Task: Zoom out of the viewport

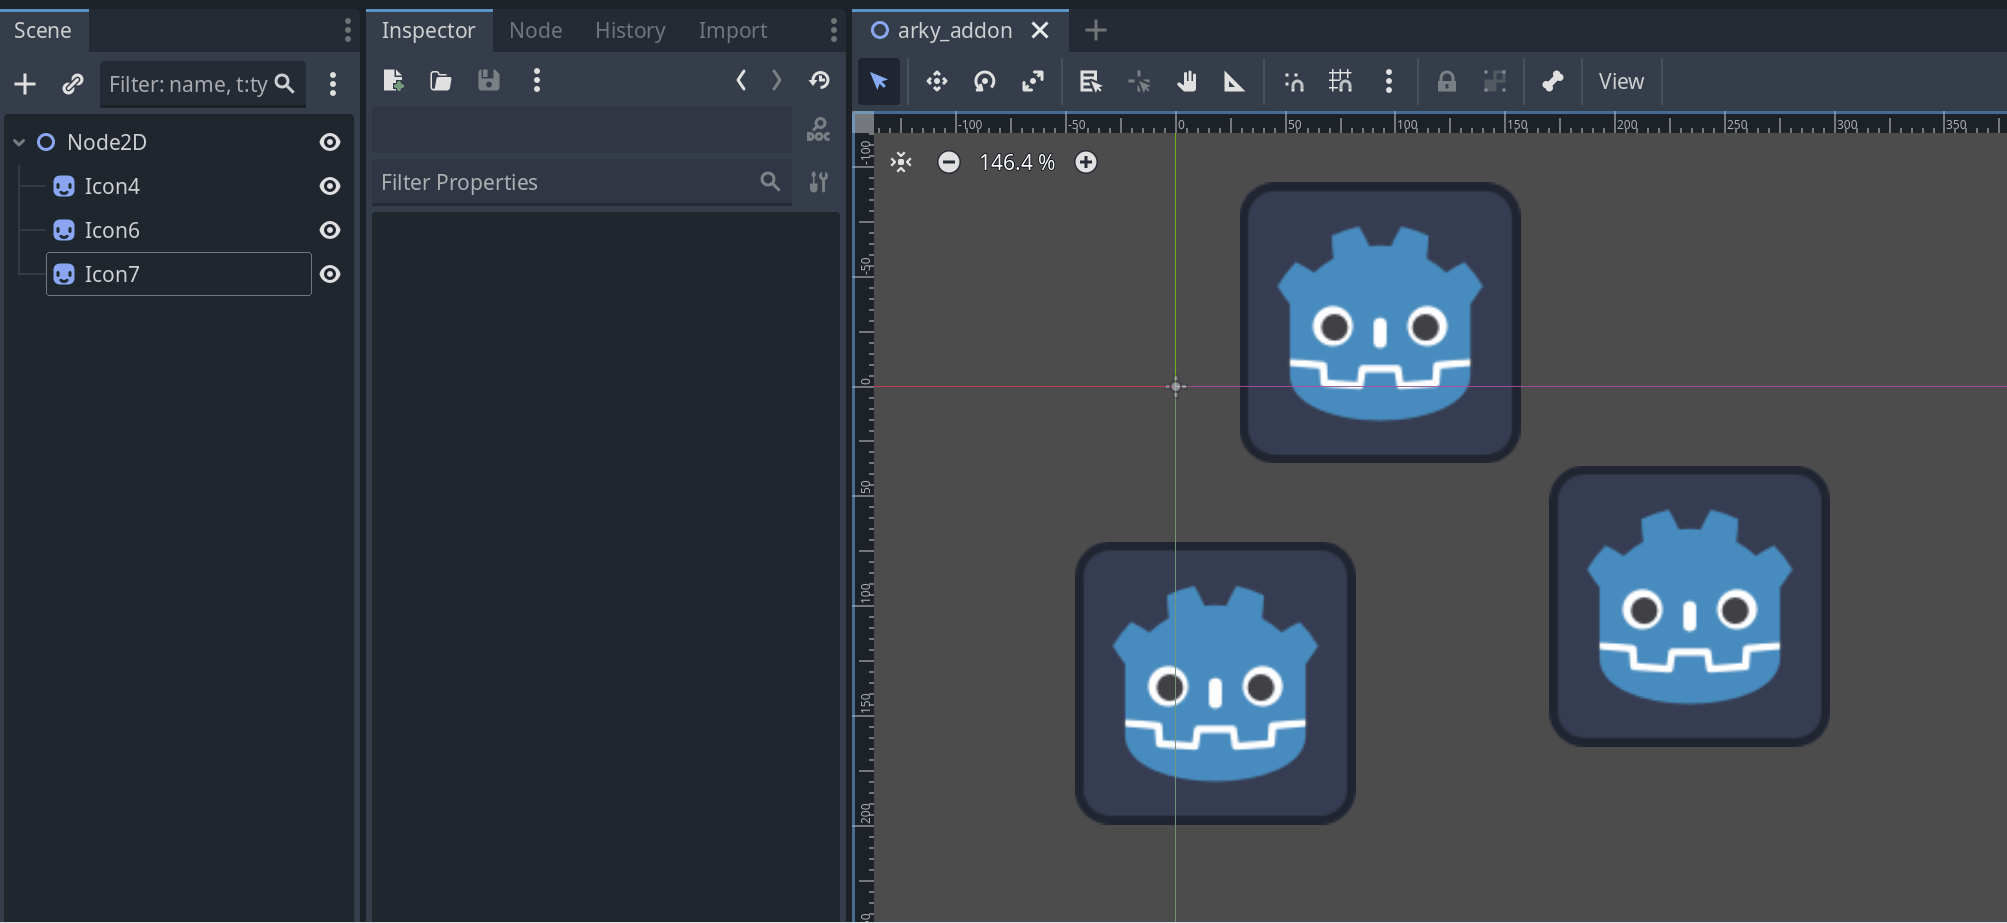Action: point(949,162)
